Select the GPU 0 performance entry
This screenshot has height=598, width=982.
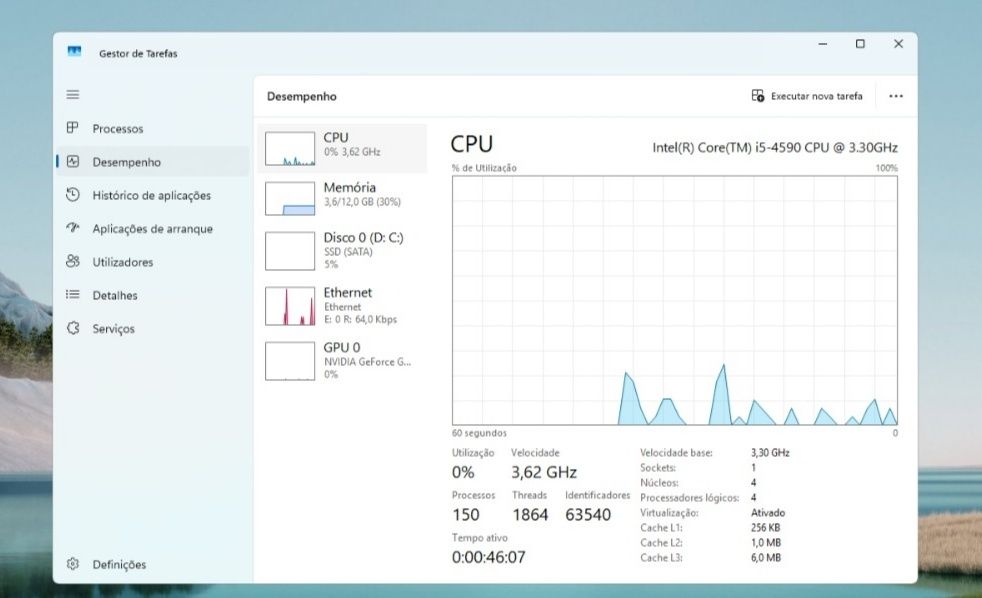[342, 361]
